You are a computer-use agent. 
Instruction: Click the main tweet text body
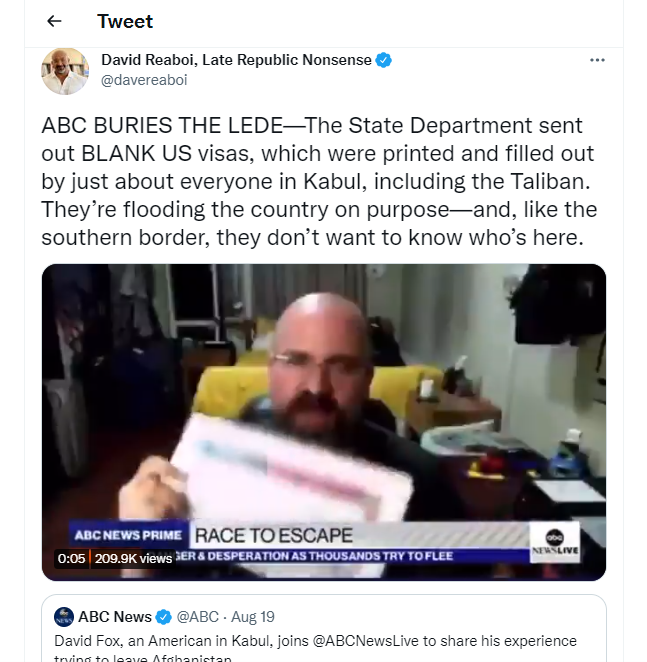coord(319,182)
